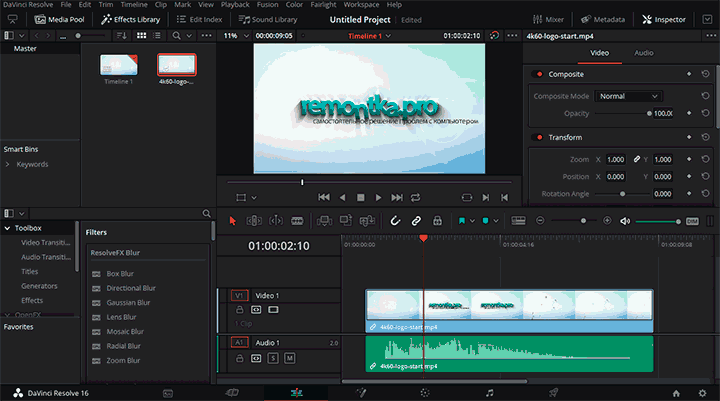Adjust the timeline zoom slider
The height and width of the screenshot is (401, 720).
click(583, 221)
